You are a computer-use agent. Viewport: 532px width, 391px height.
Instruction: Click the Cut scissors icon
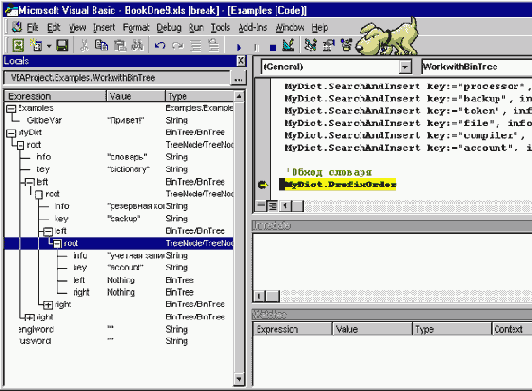click(84, 45)
